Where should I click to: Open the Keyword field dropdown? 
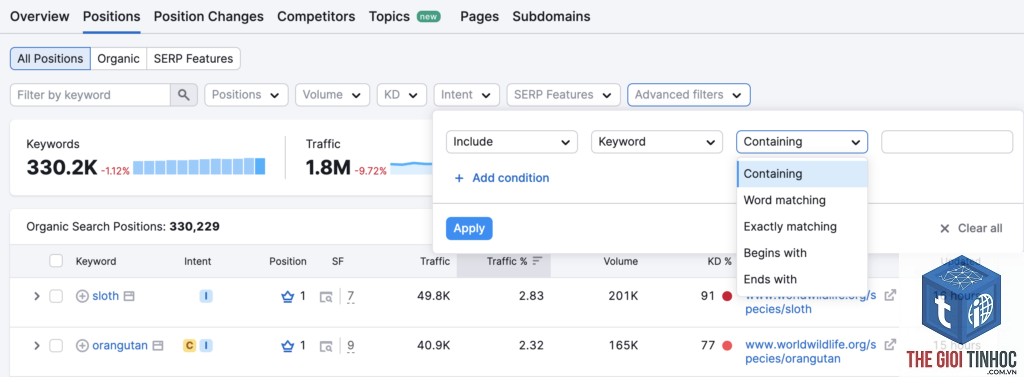coord(656,142)
